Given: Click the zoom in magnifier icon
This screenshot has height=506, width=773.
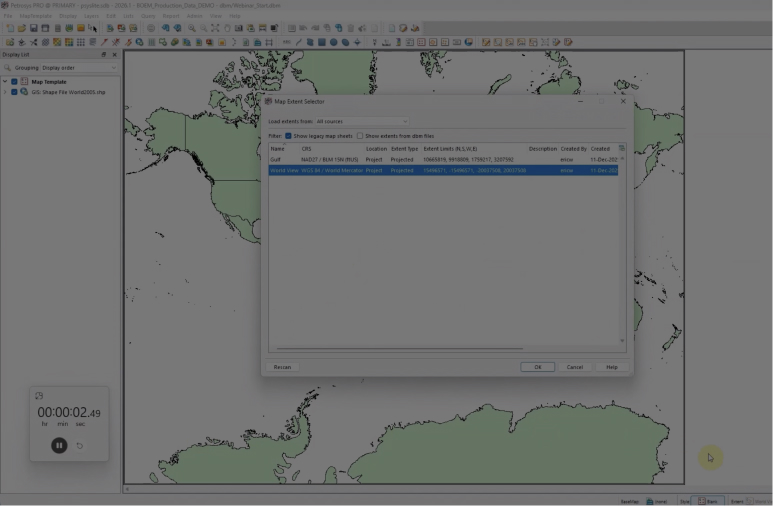Looking at the screenshot, I should pyautogui.click(x=191, y=28).
